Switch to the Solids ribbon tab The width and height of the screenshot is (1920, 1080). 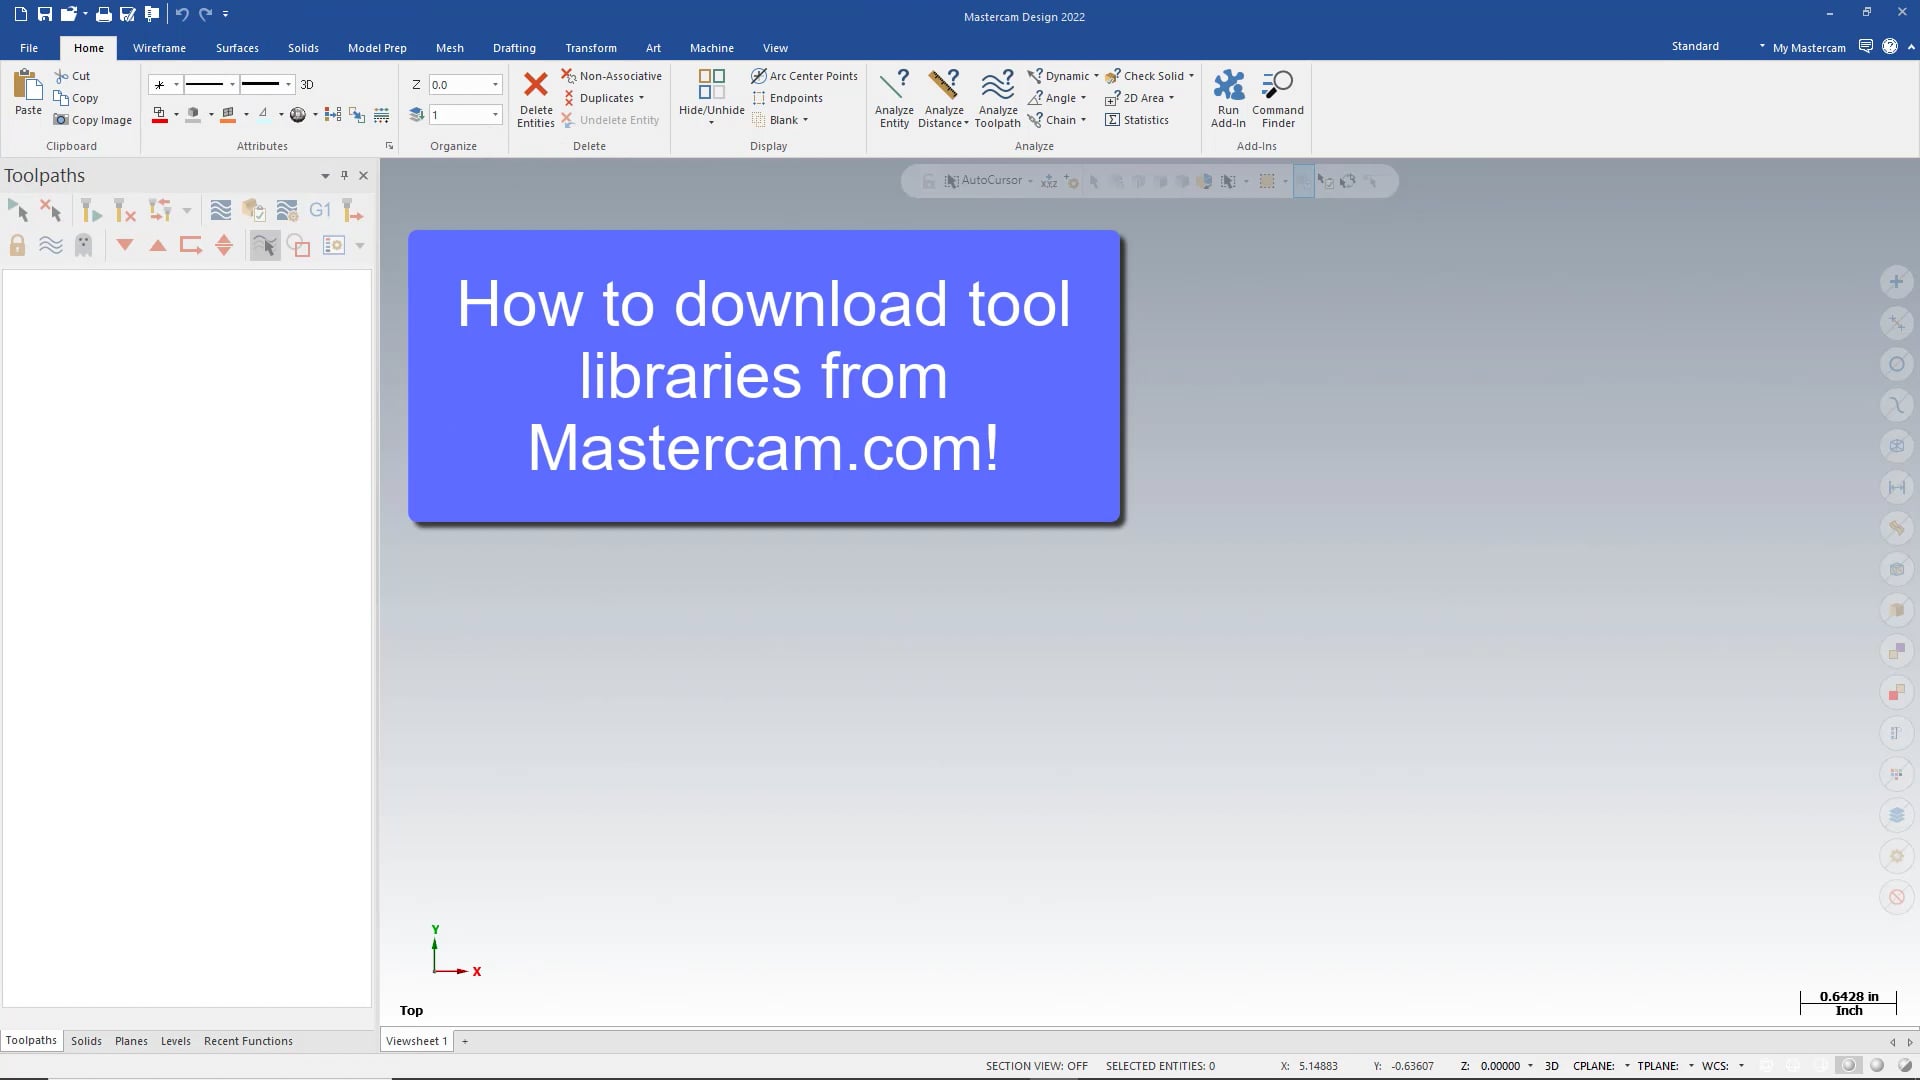pos(303,48)
